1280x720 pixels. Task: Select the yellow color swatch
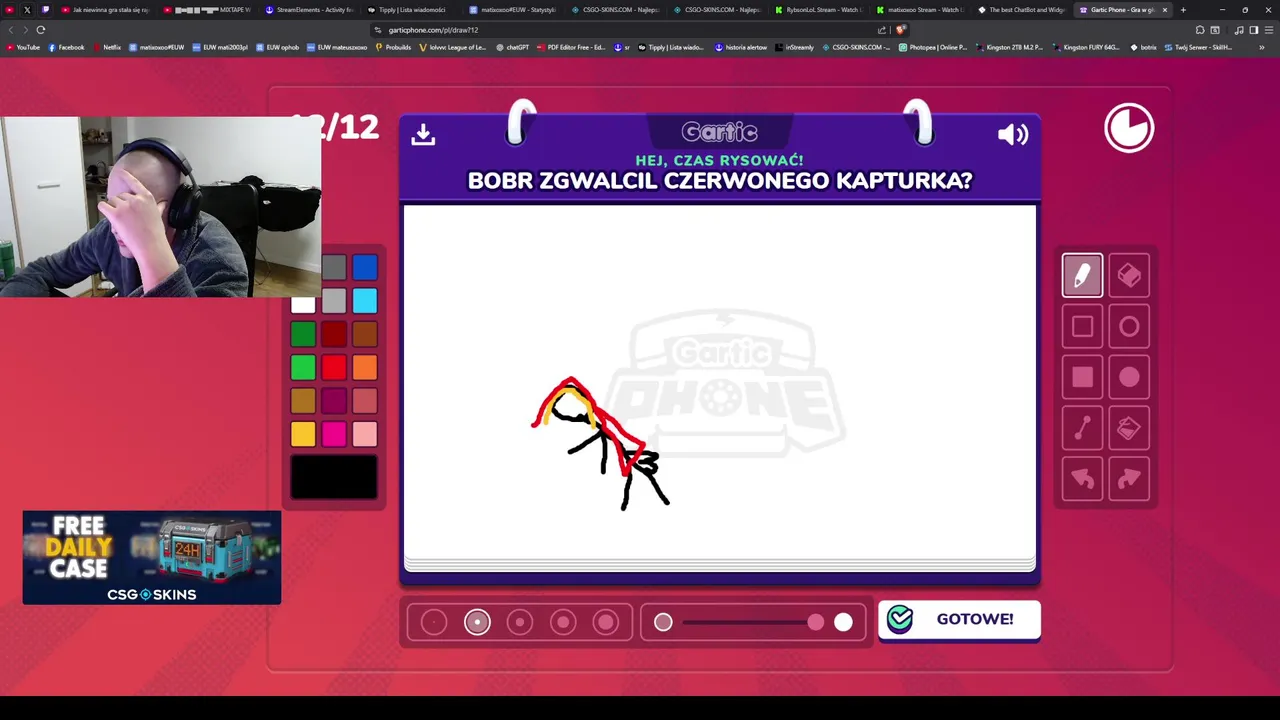[303, 434]
